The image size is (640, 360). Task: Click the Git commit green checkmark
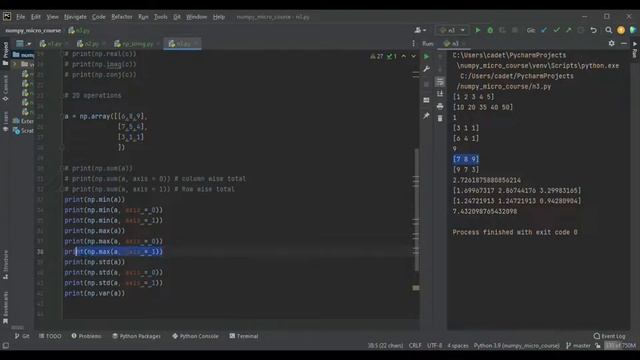[x=556, y=30]
